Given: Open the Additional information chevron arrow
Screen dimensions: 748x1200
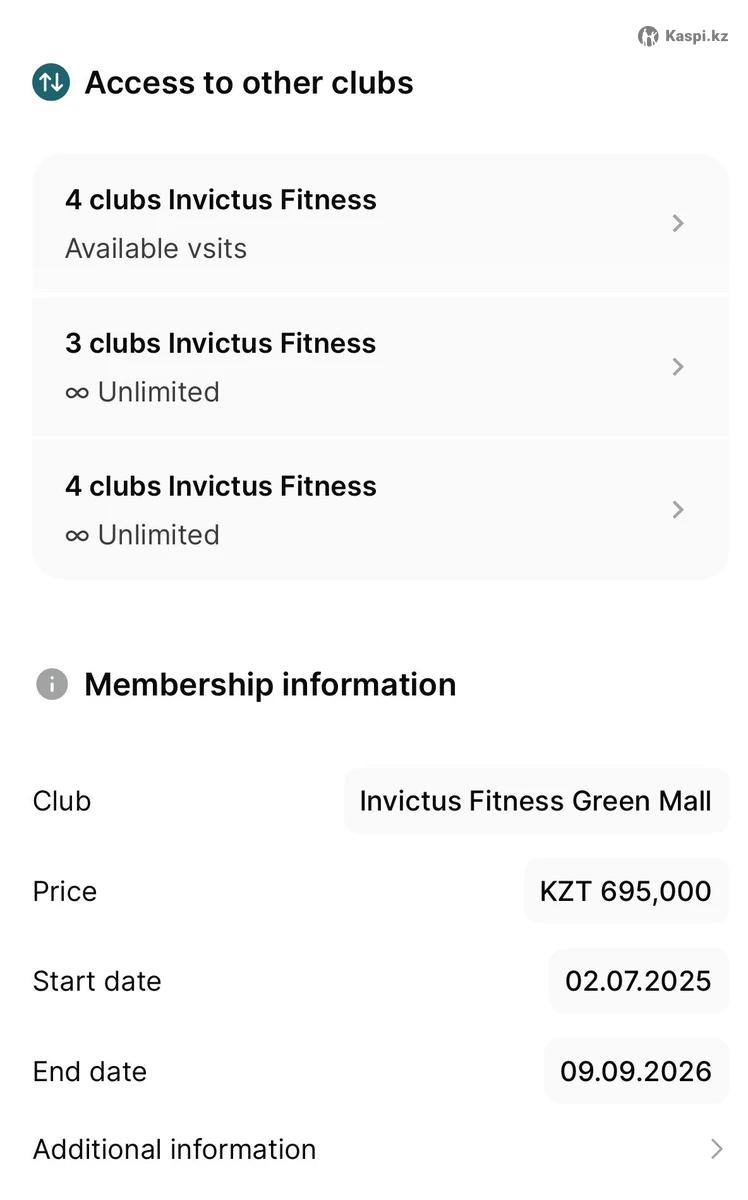Looking at the screenshot, I should pyautogui.click(x=716, y=1149).
